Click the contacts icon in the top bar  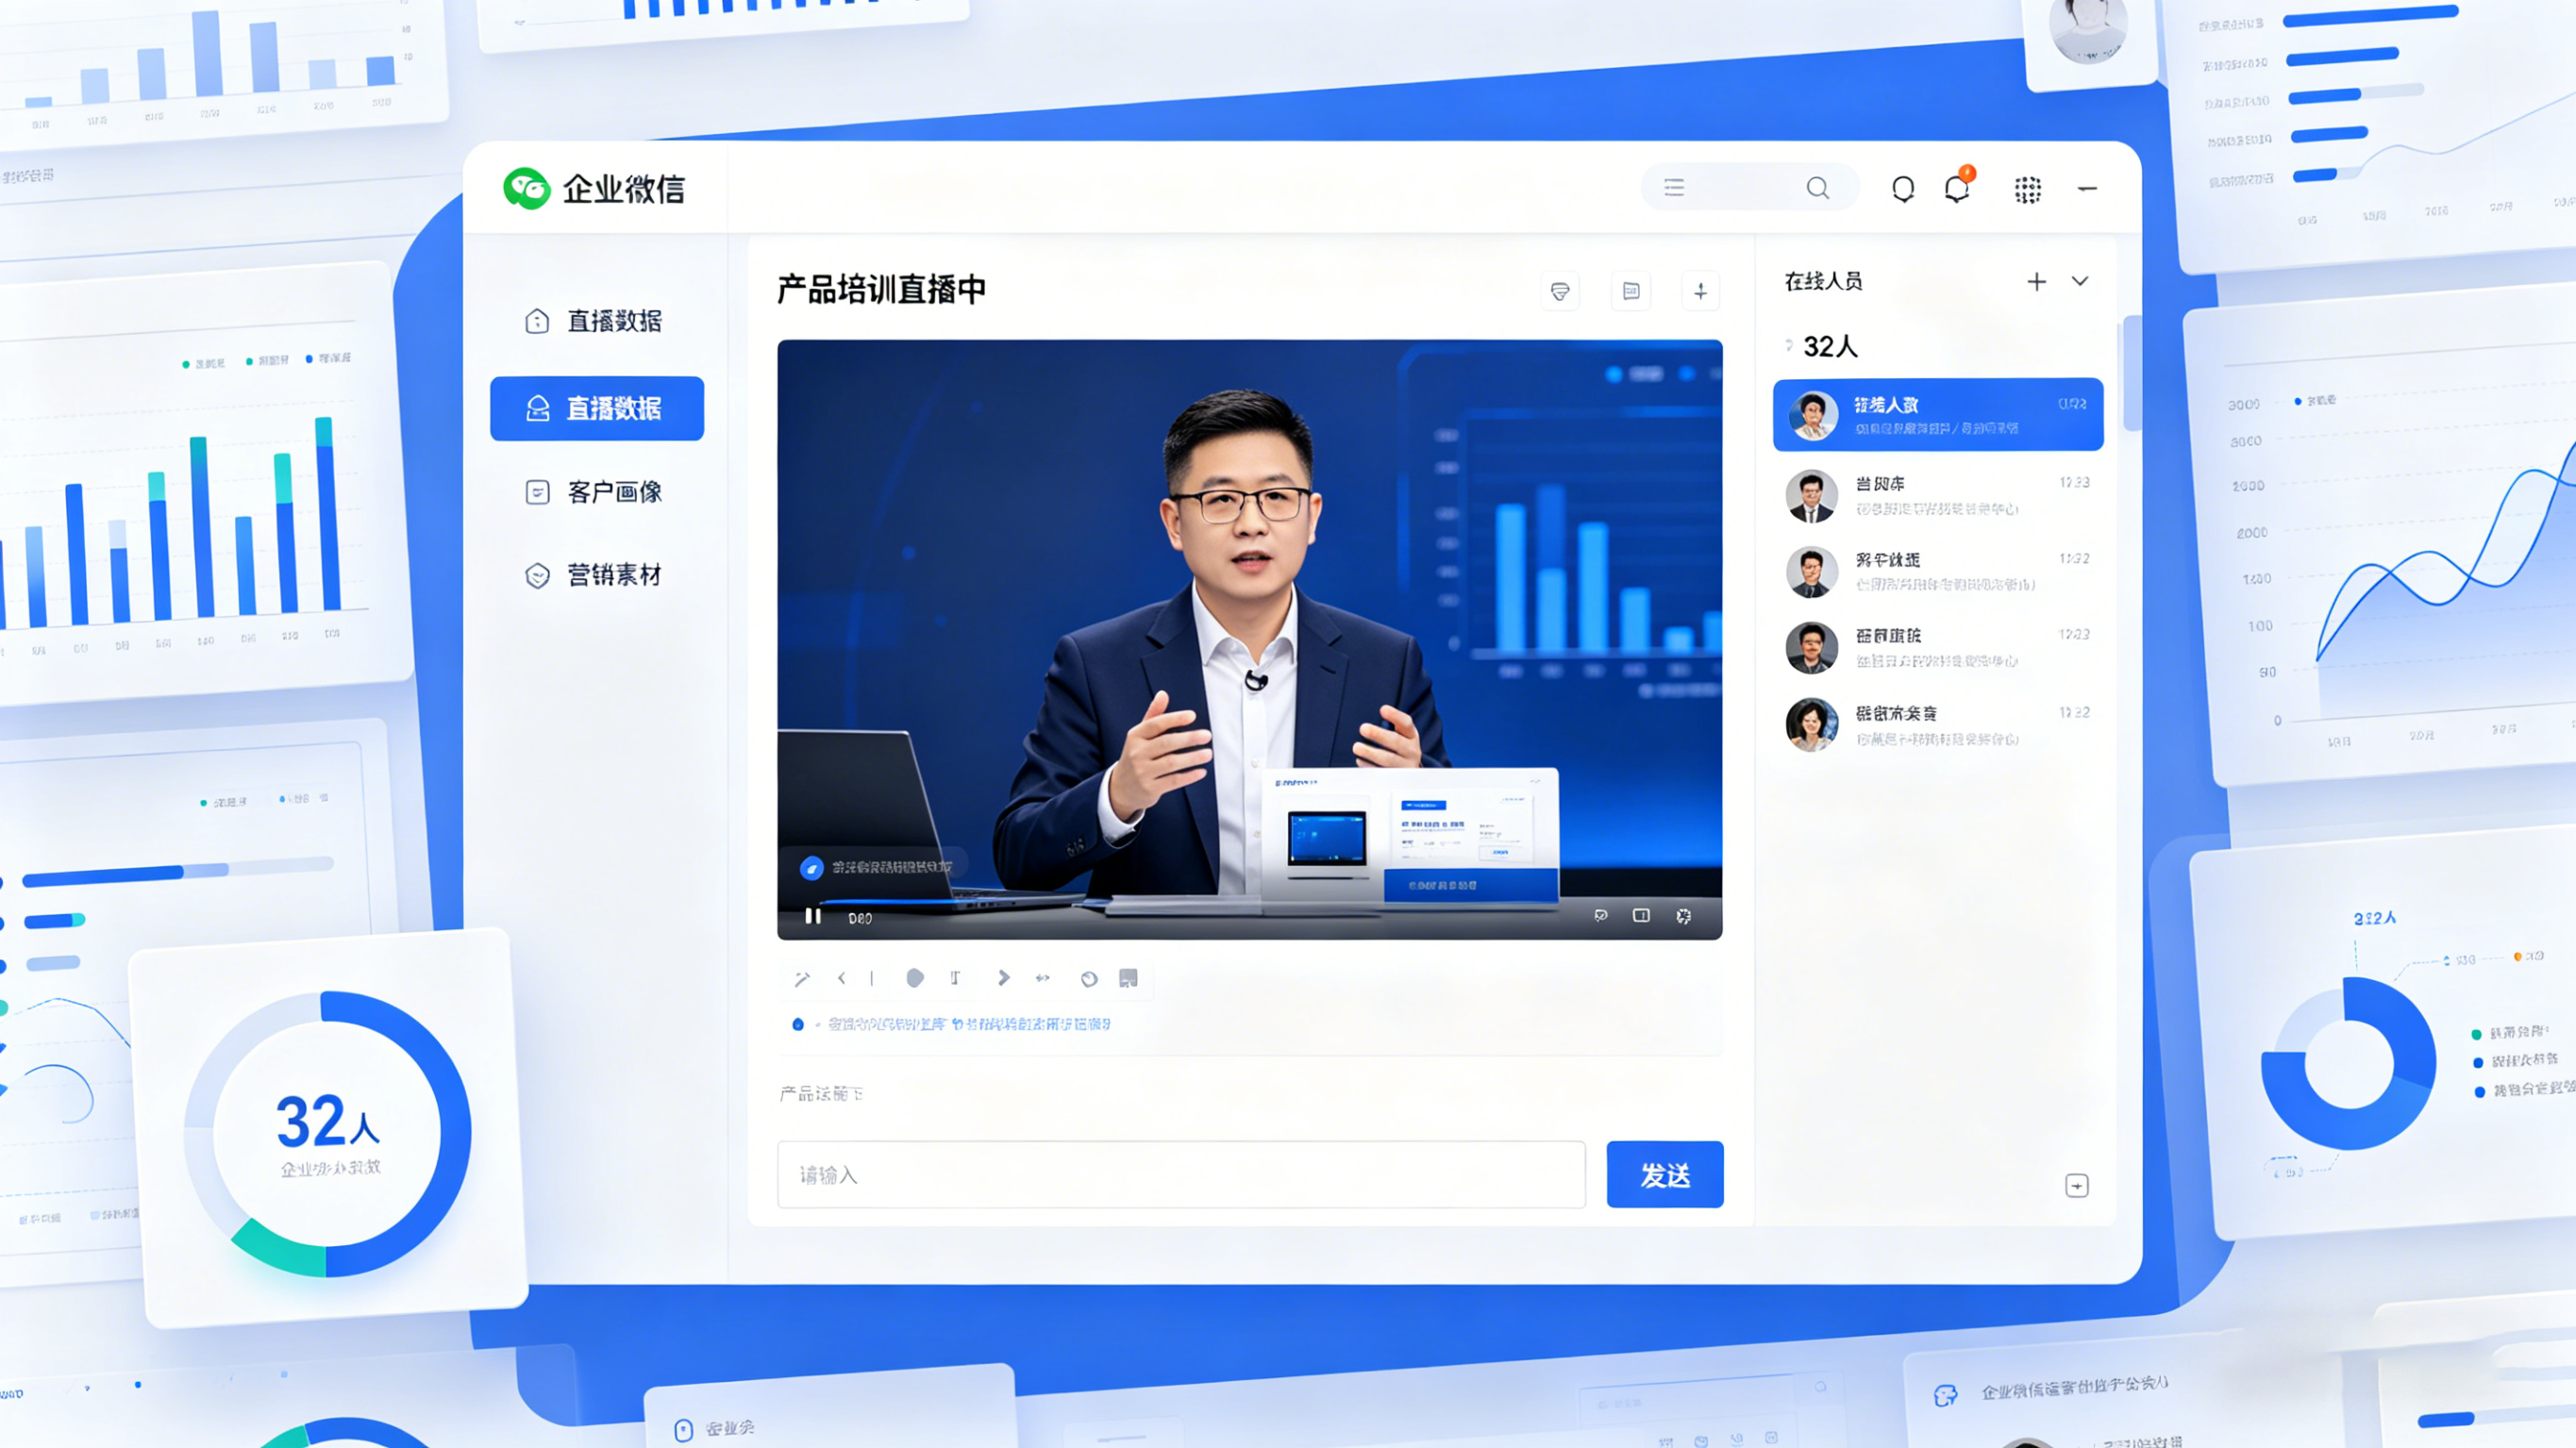click(1904, 189)
